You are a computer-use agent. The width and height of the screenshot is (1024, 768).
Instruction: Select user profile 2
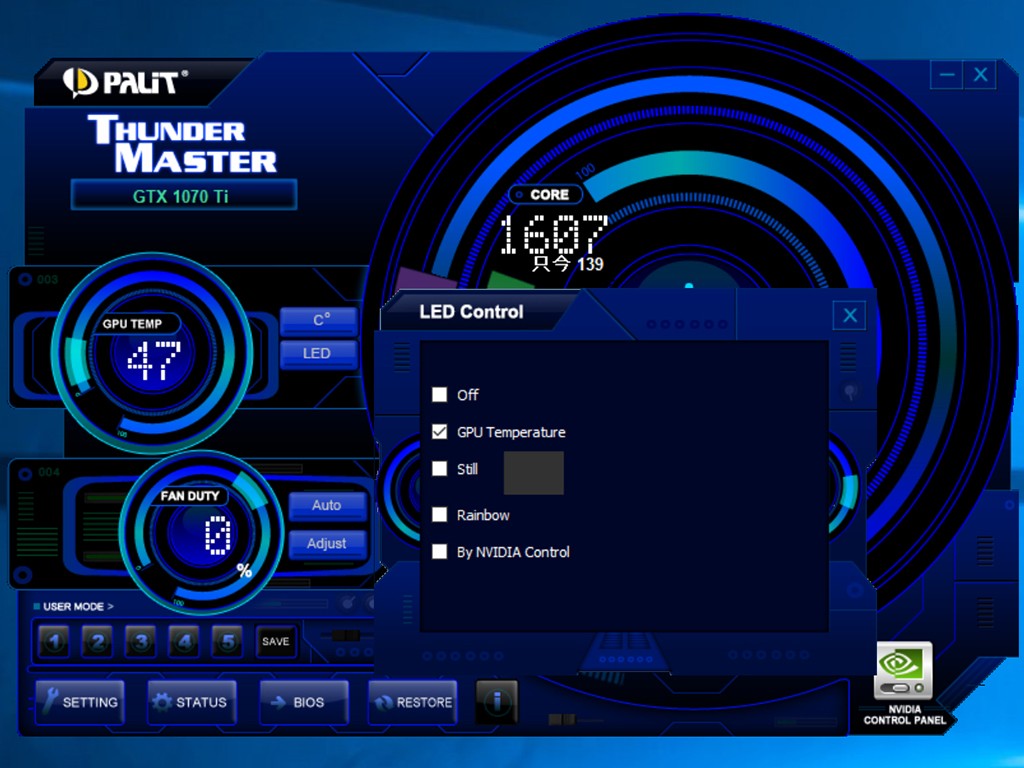(97, 641)
